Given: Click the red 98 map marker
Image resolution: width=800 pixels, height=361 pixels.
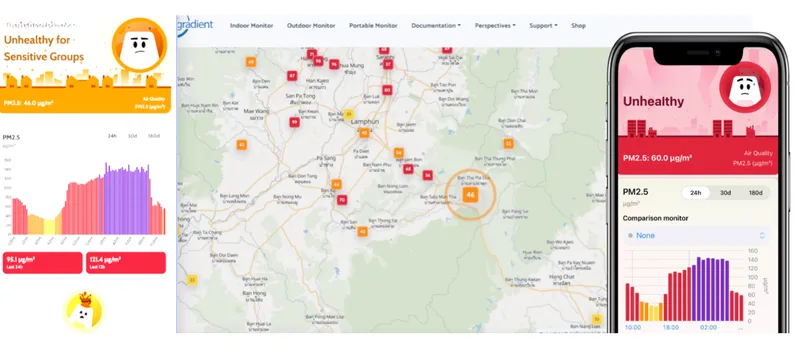Looking at the screenshot, I should click(318, 61).
